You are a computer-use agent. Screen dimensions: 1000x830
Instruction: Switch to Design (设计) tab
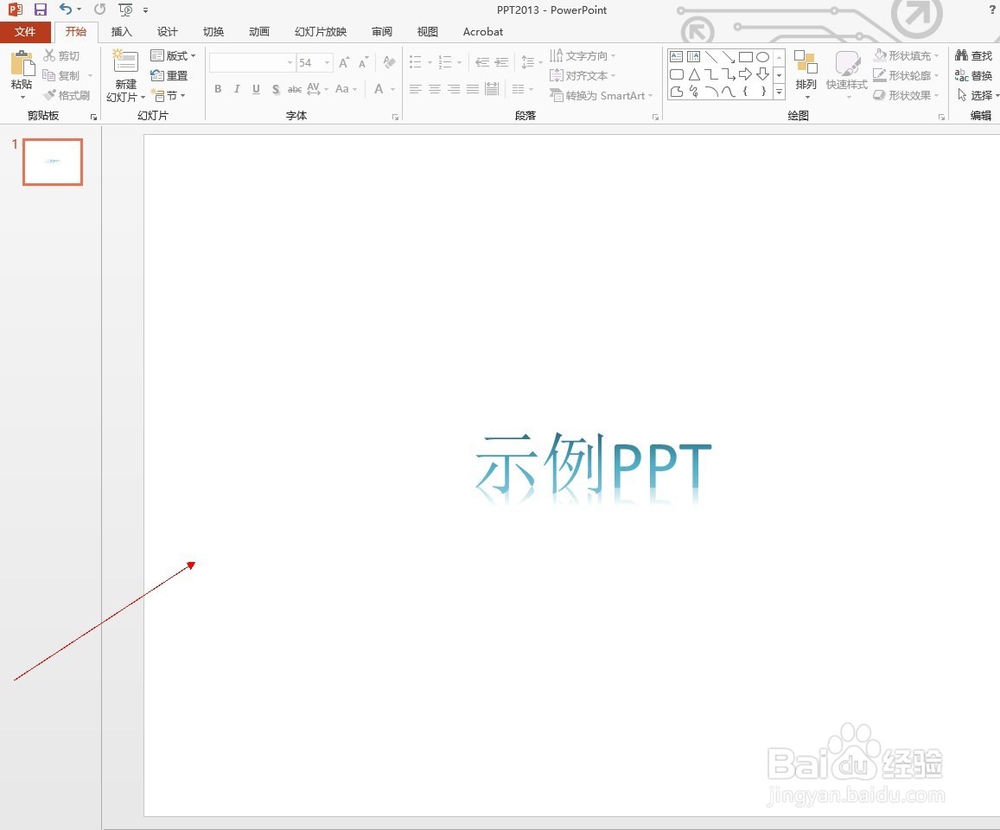(167, 32)
